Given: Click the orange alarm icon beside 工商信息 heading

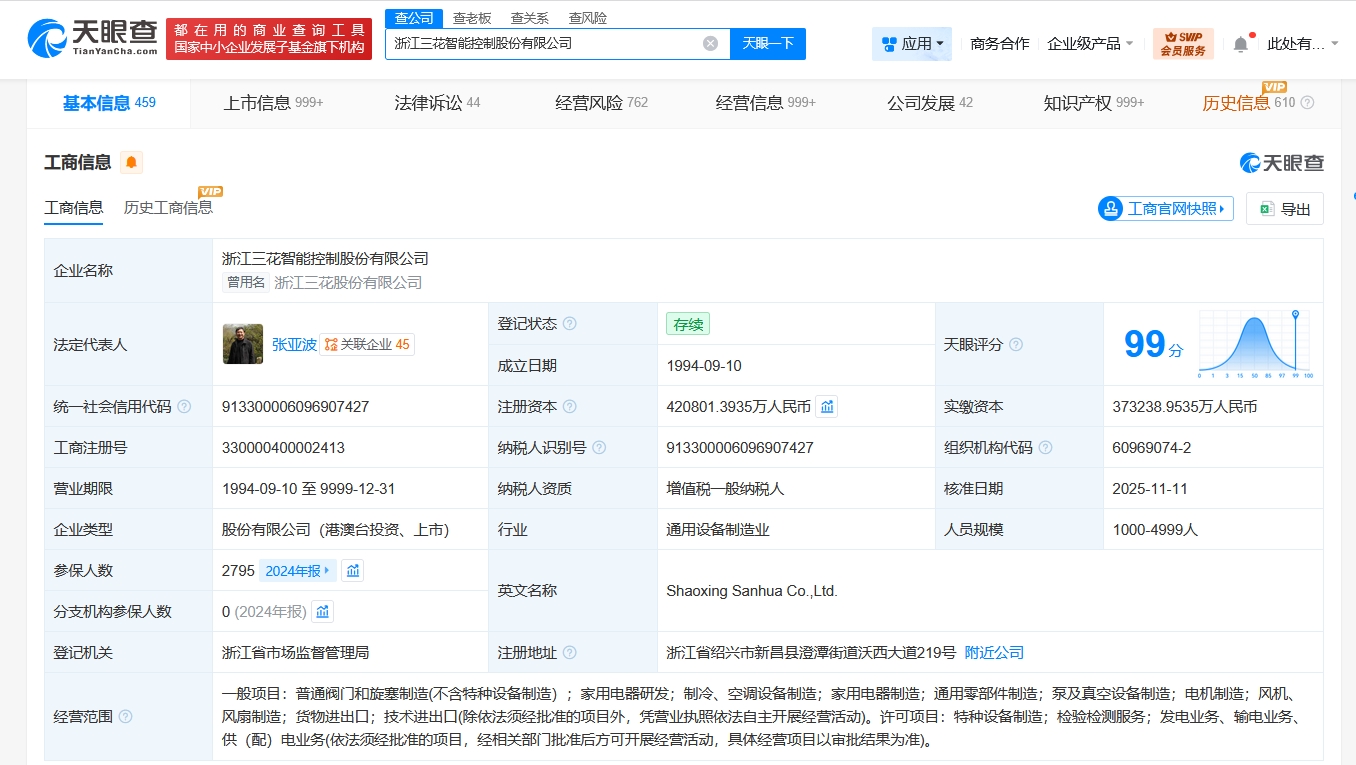Looking at the screenshot, I should click(x=131, y=161).
